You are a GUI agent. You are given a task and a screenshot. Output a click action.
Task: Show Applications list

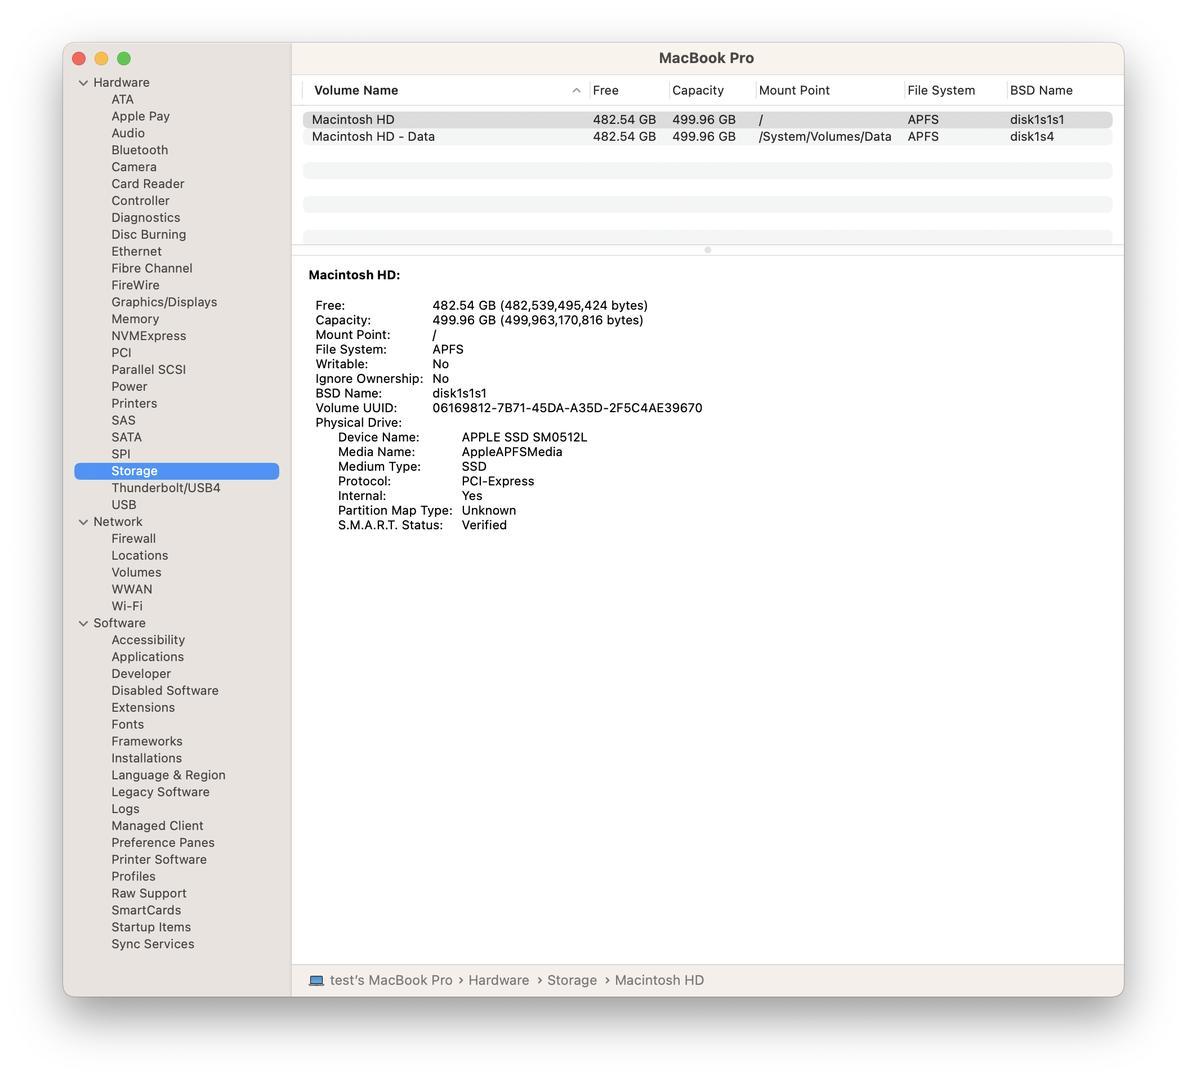148,657
